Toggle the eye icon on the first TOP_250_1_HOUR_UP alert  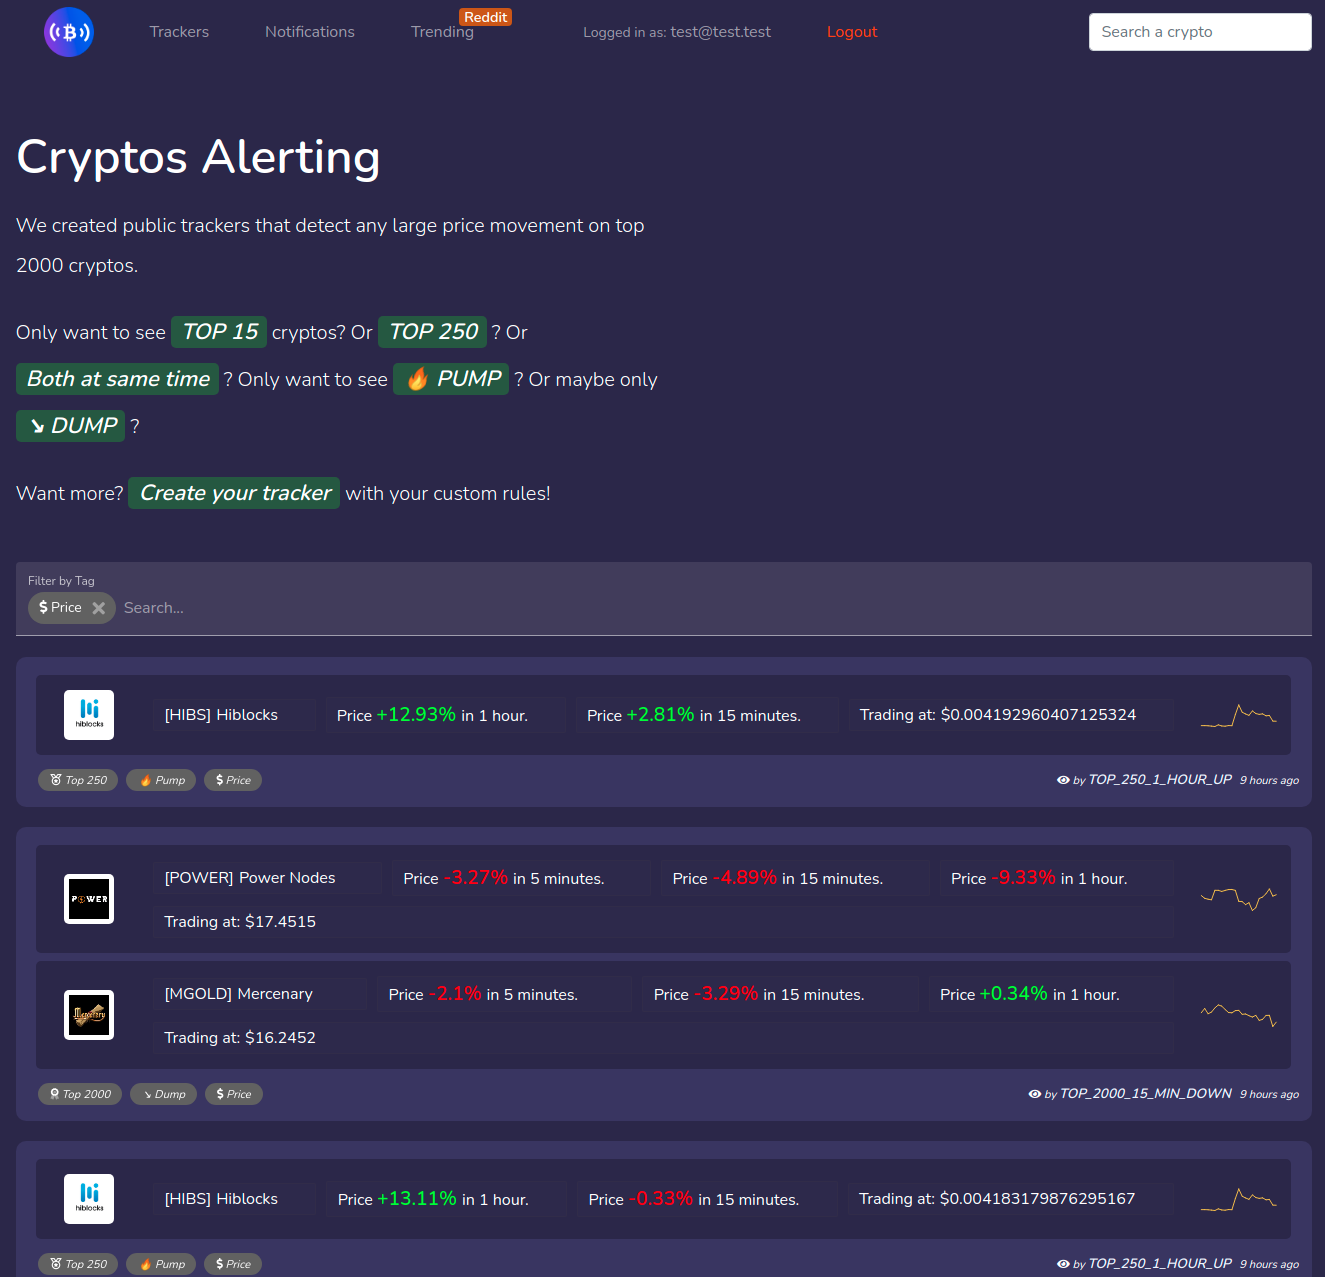[1064, 779]
